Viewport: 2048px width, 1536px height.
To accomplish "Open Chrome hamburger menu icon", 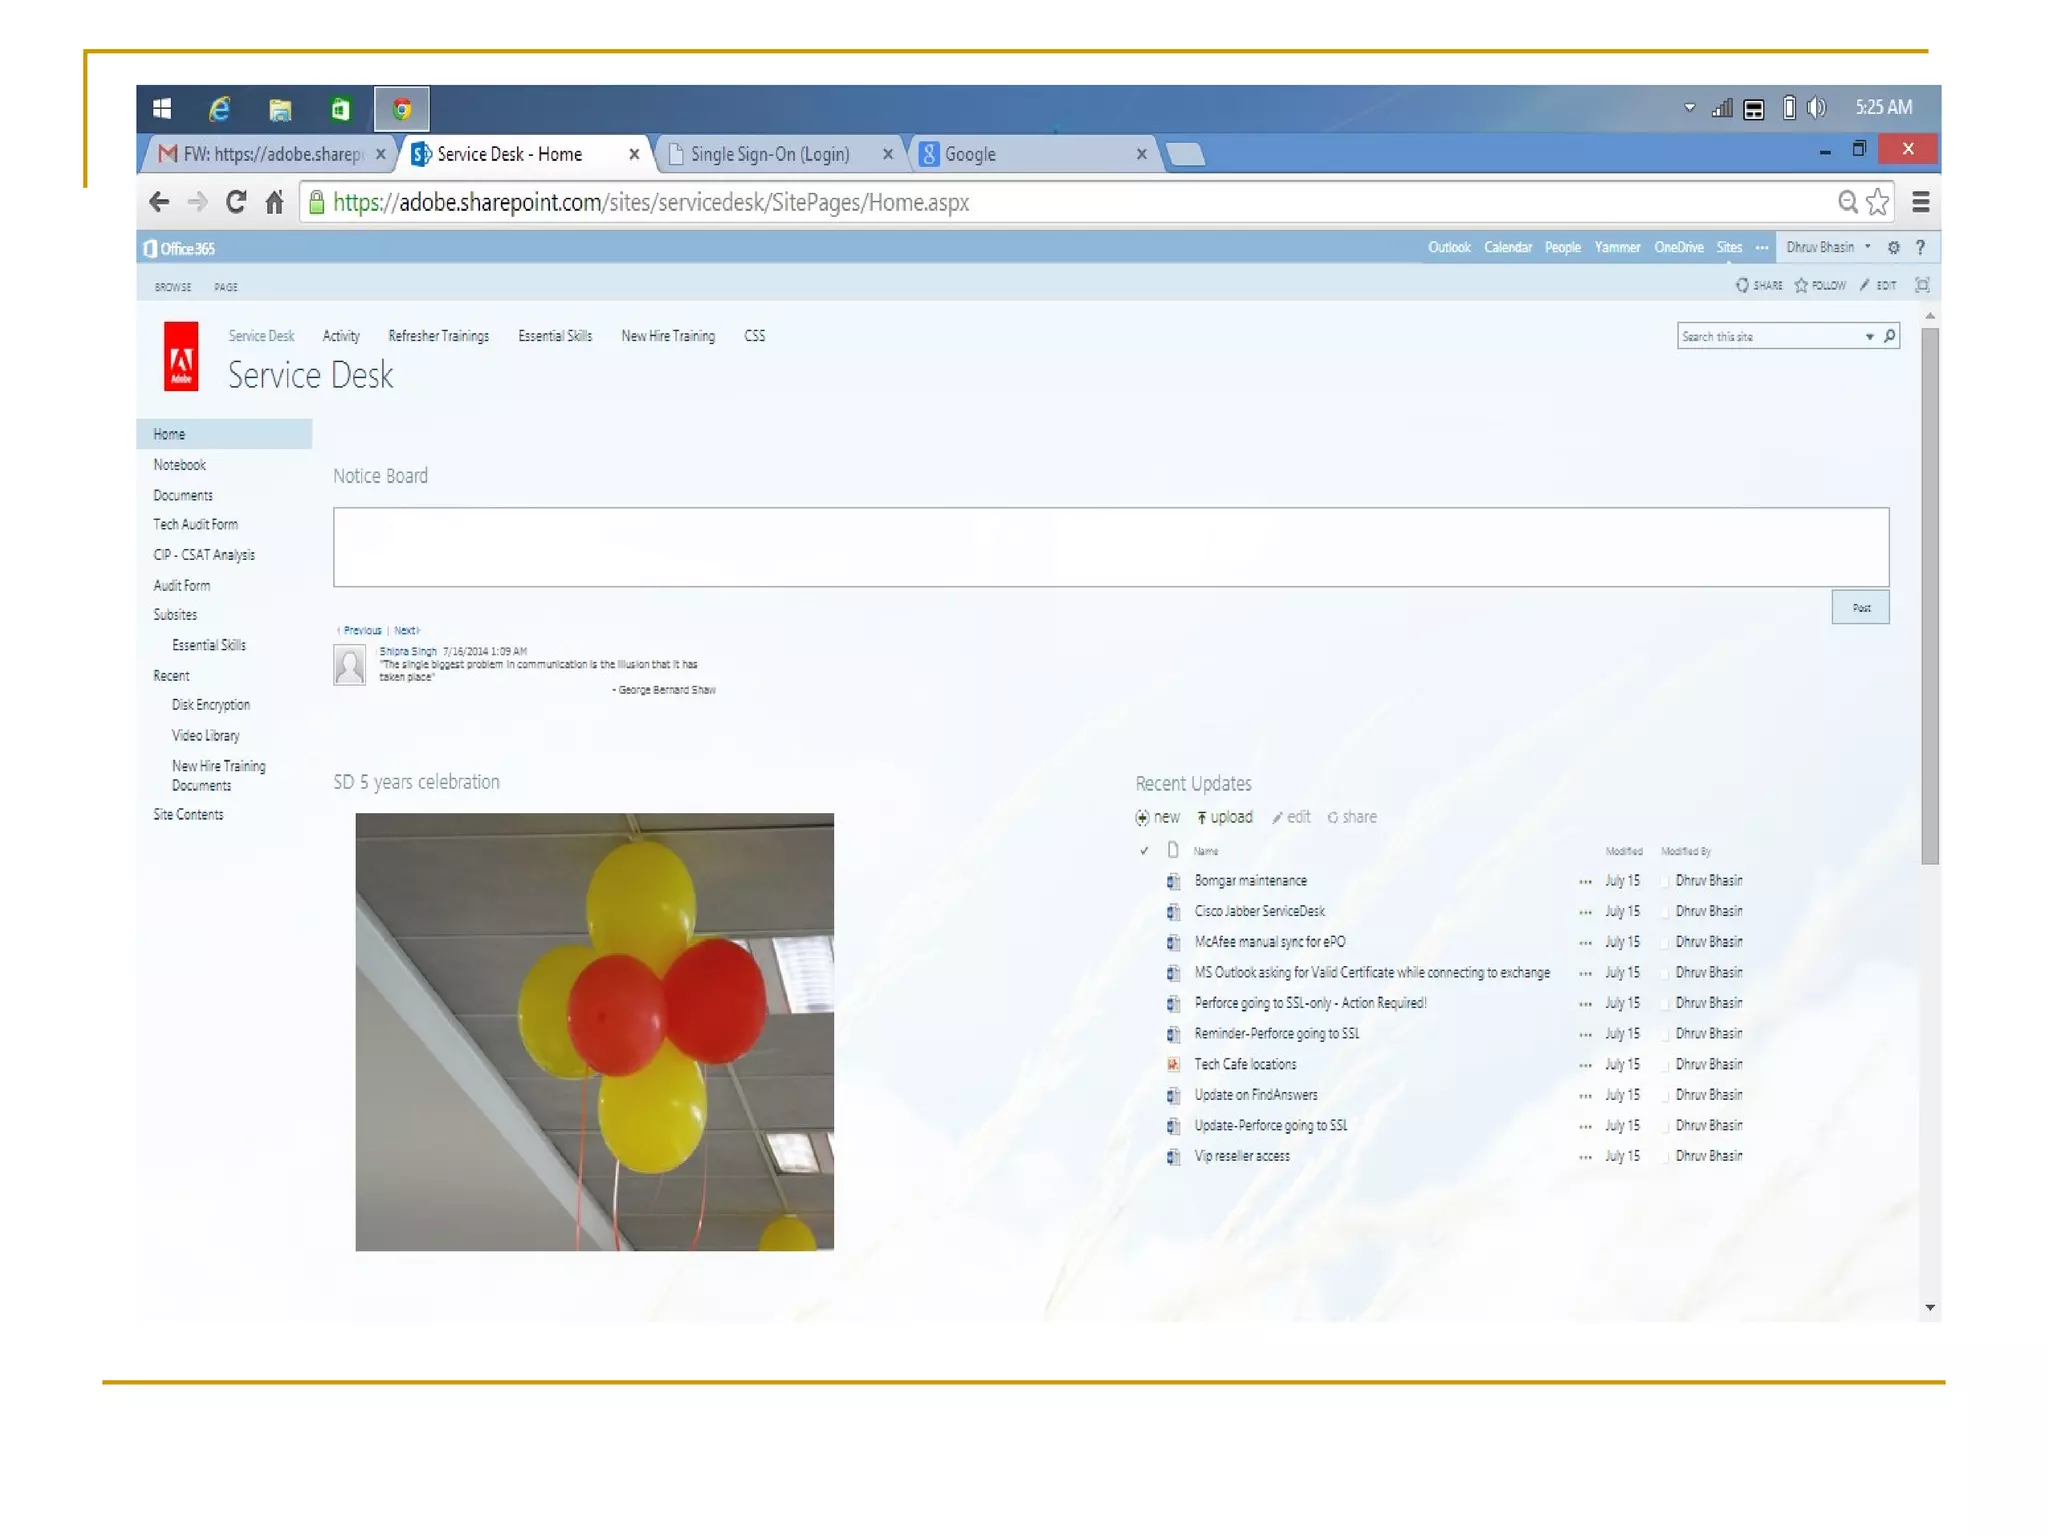I will click(1920, 203).
